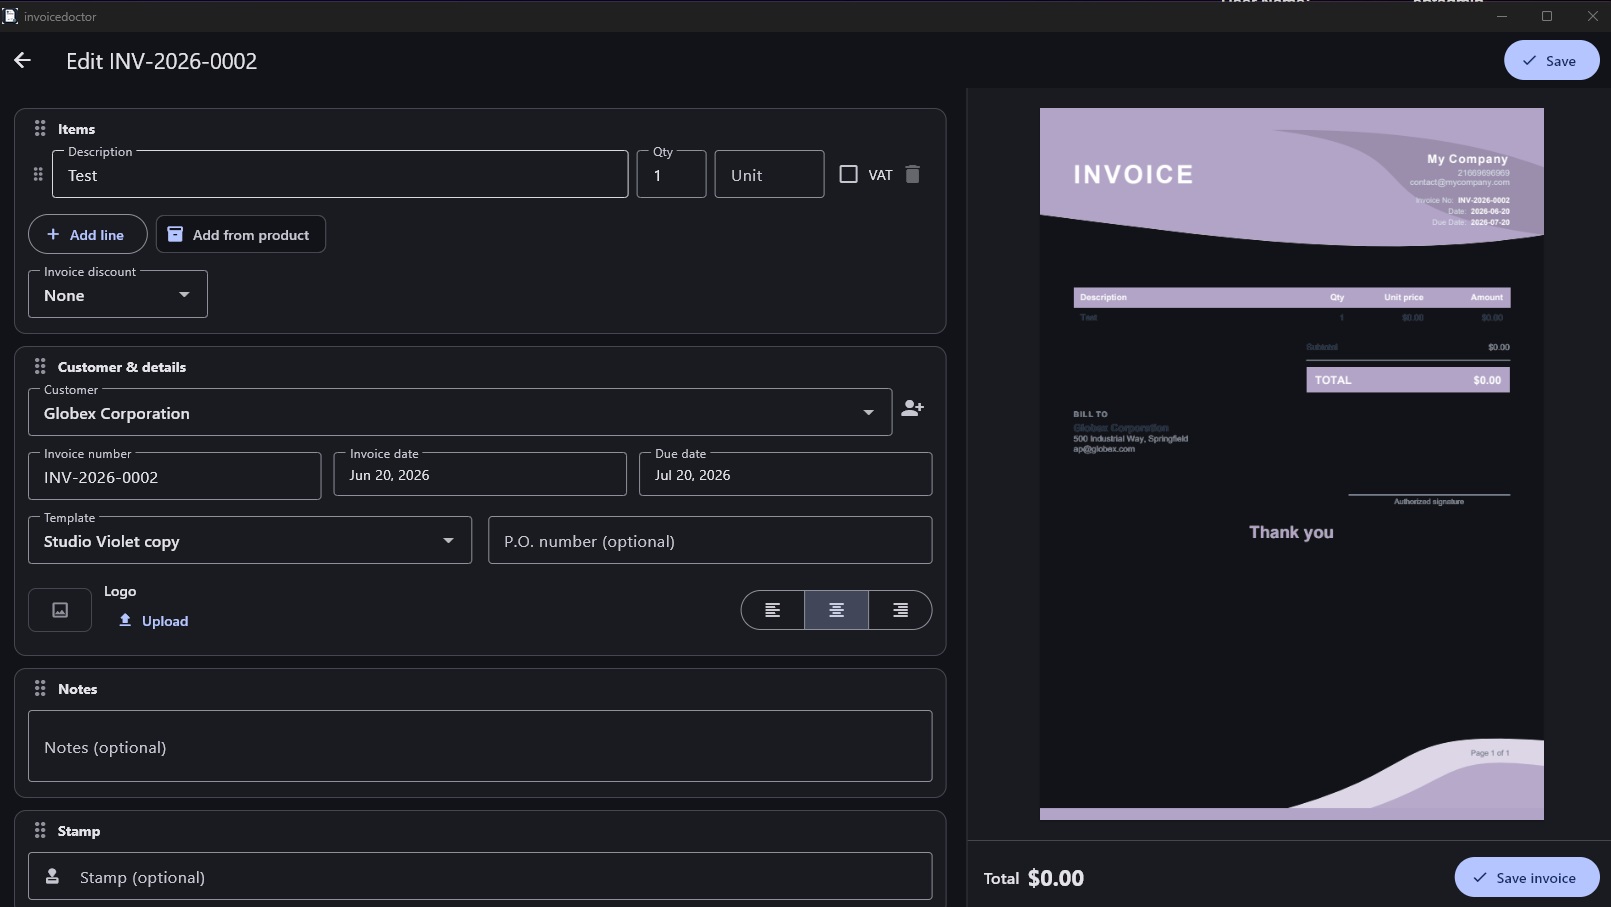Click the Stamp section heading
The image size is (1611, 907).
pos(79,831)
